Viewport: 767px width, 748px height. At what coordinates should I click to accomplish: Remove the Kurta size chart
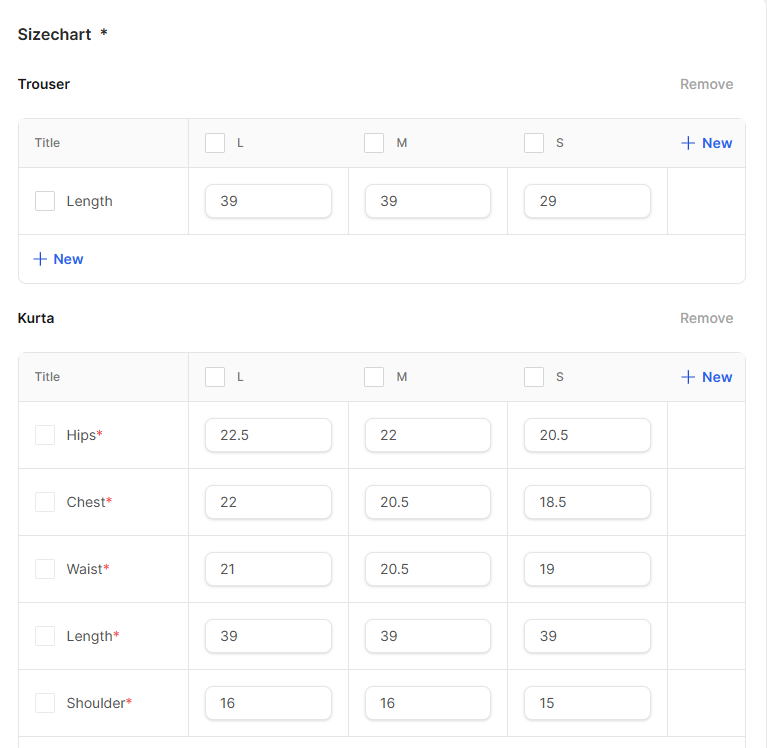pos(706,318)
